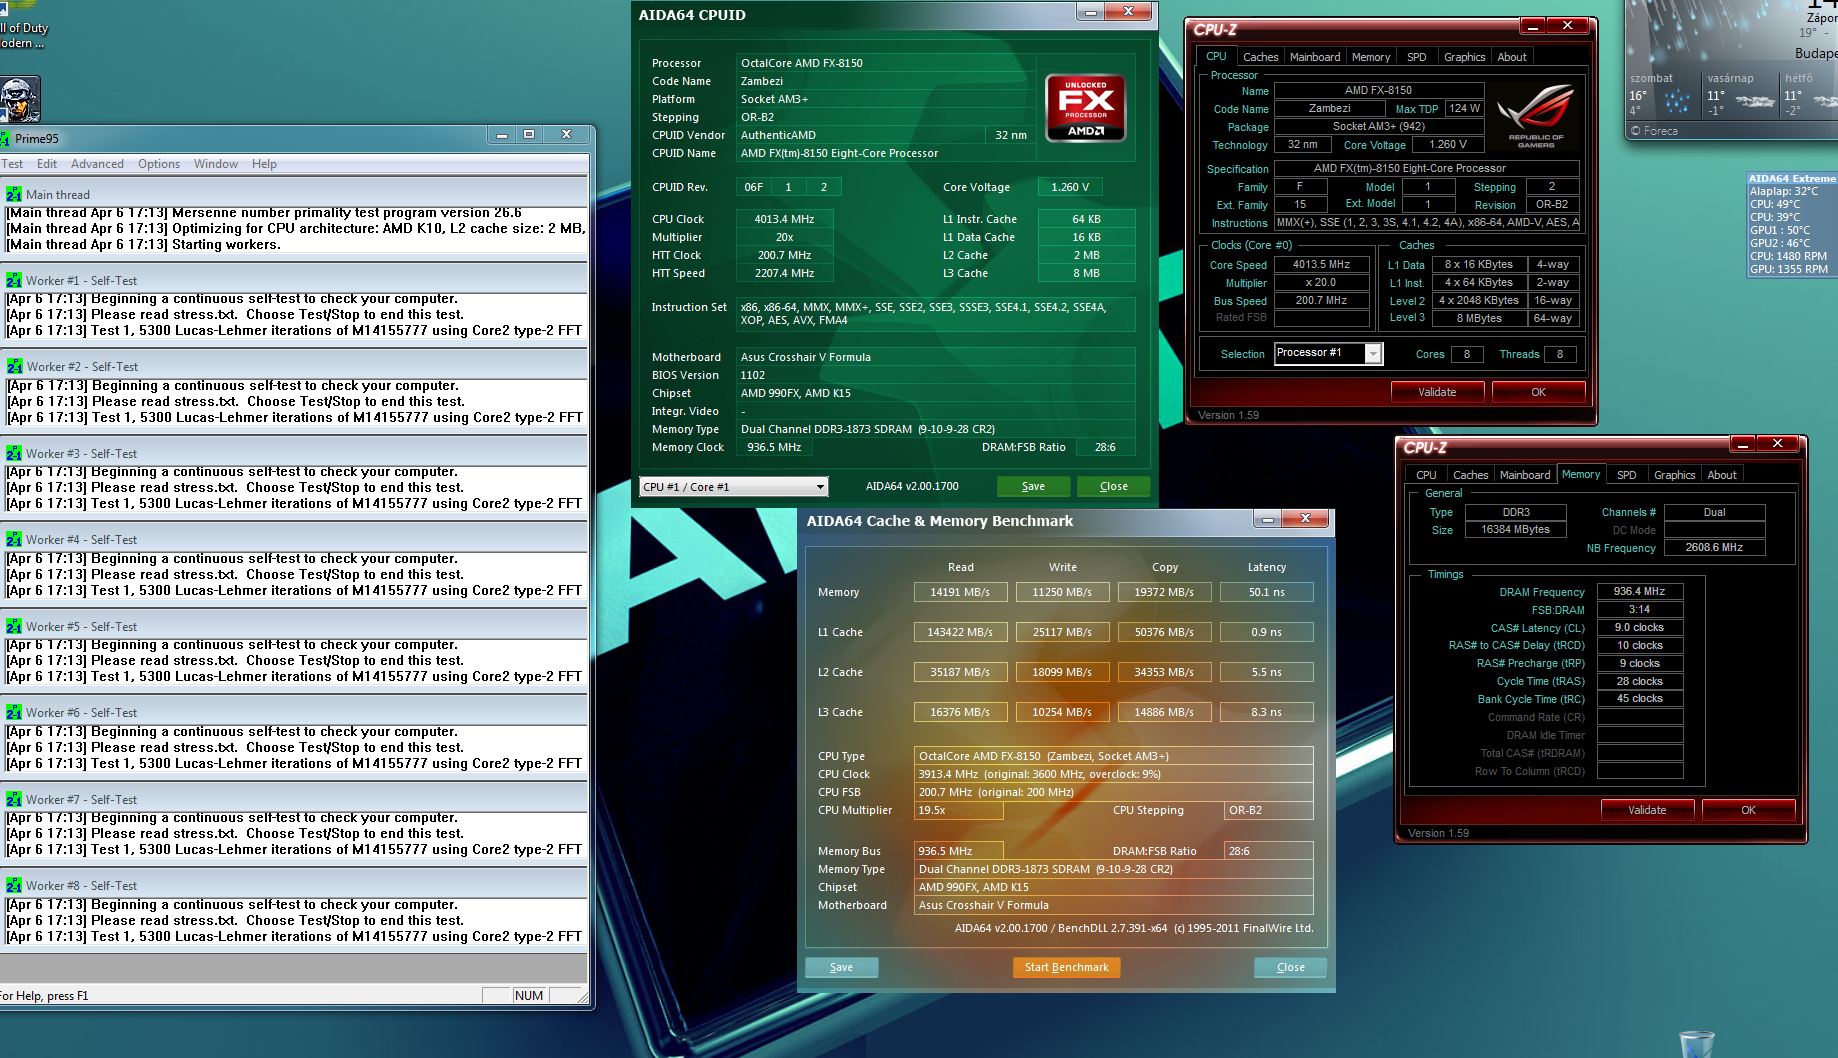
Task: Click the Worker #8 Self-Test window icon
Action: pyautogui.click(x=14, y=886)
